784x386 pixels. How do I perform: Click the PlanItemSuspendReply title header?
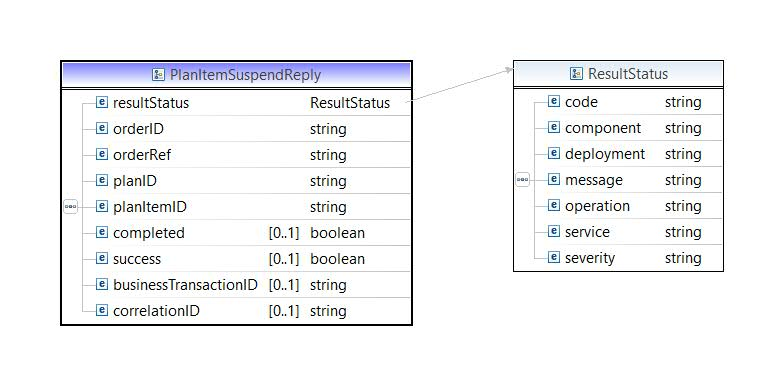(x=236, y=75)
